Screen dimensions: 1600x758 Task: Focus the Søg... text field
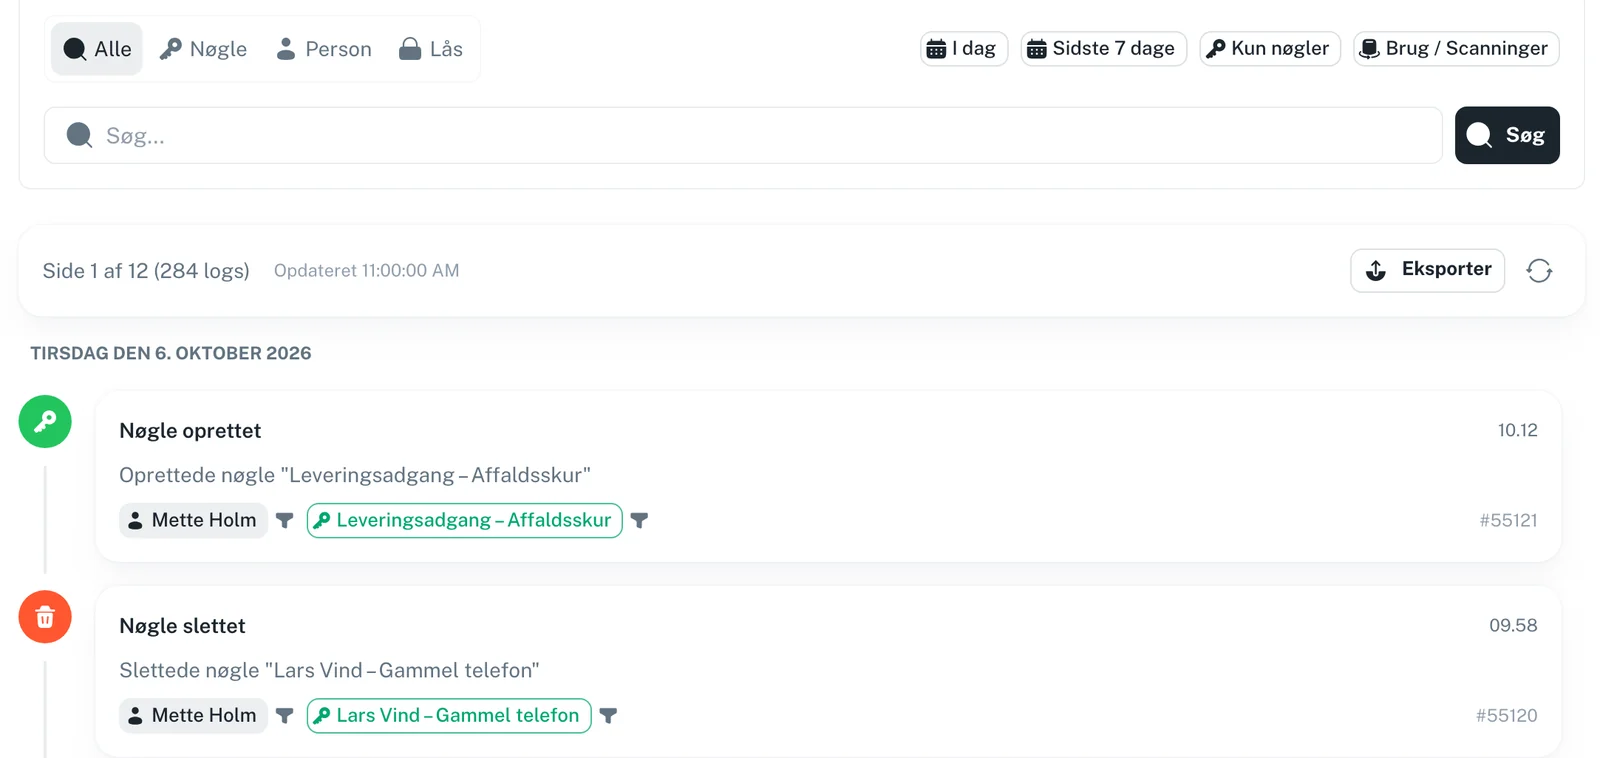tap(743, 135)
